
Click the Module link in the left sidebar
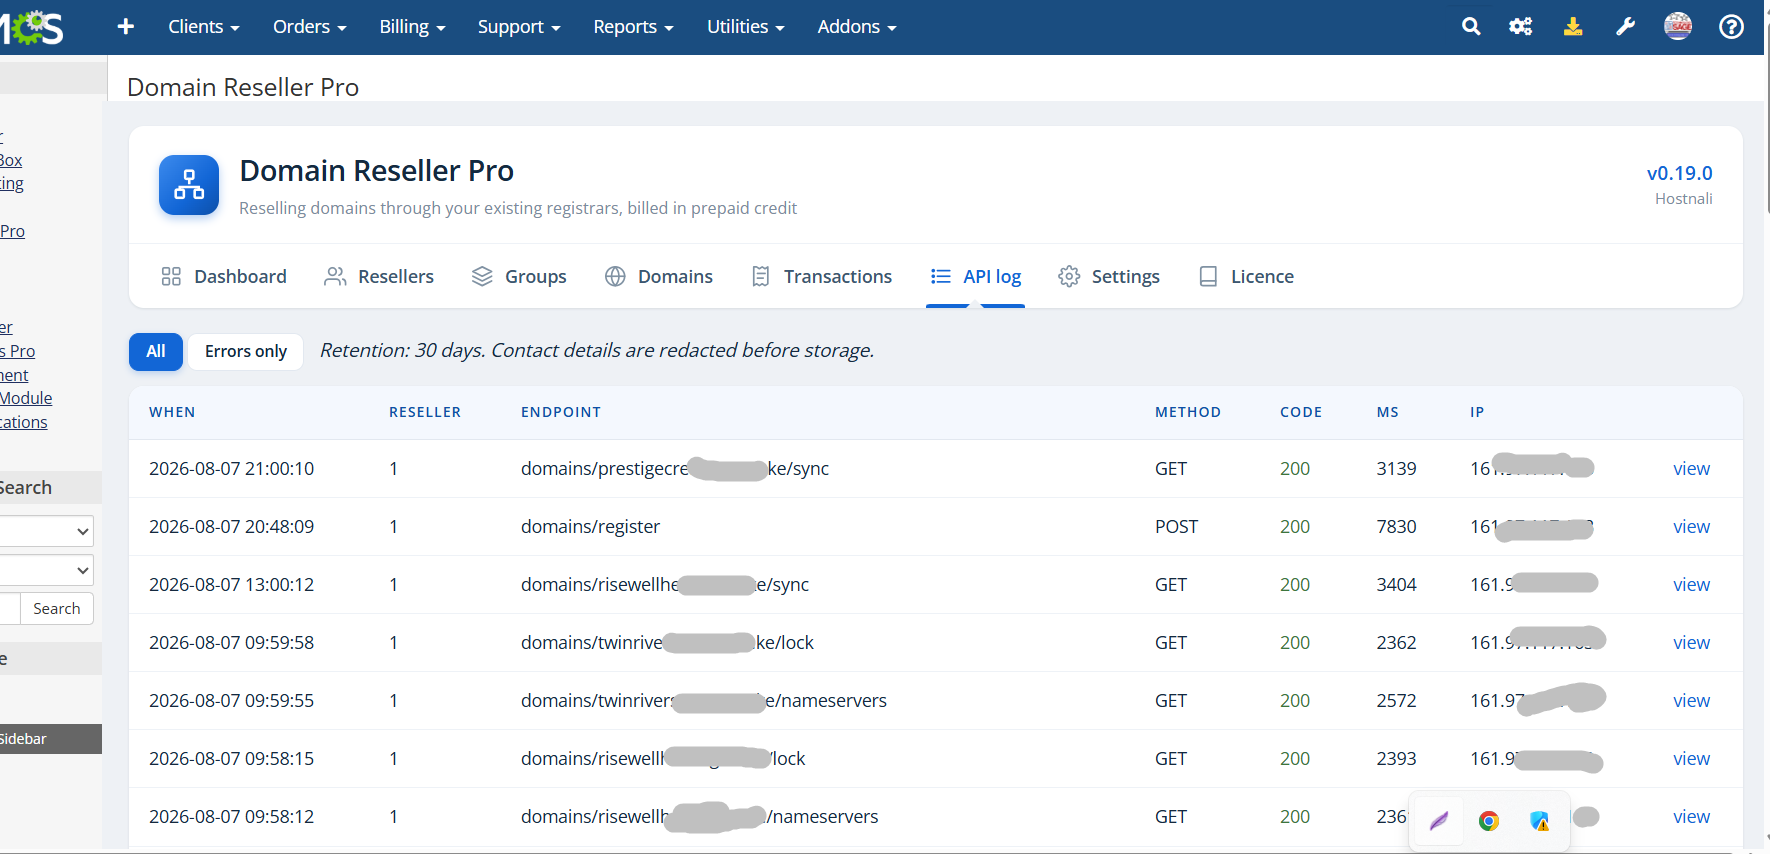[x=26, y=398]
